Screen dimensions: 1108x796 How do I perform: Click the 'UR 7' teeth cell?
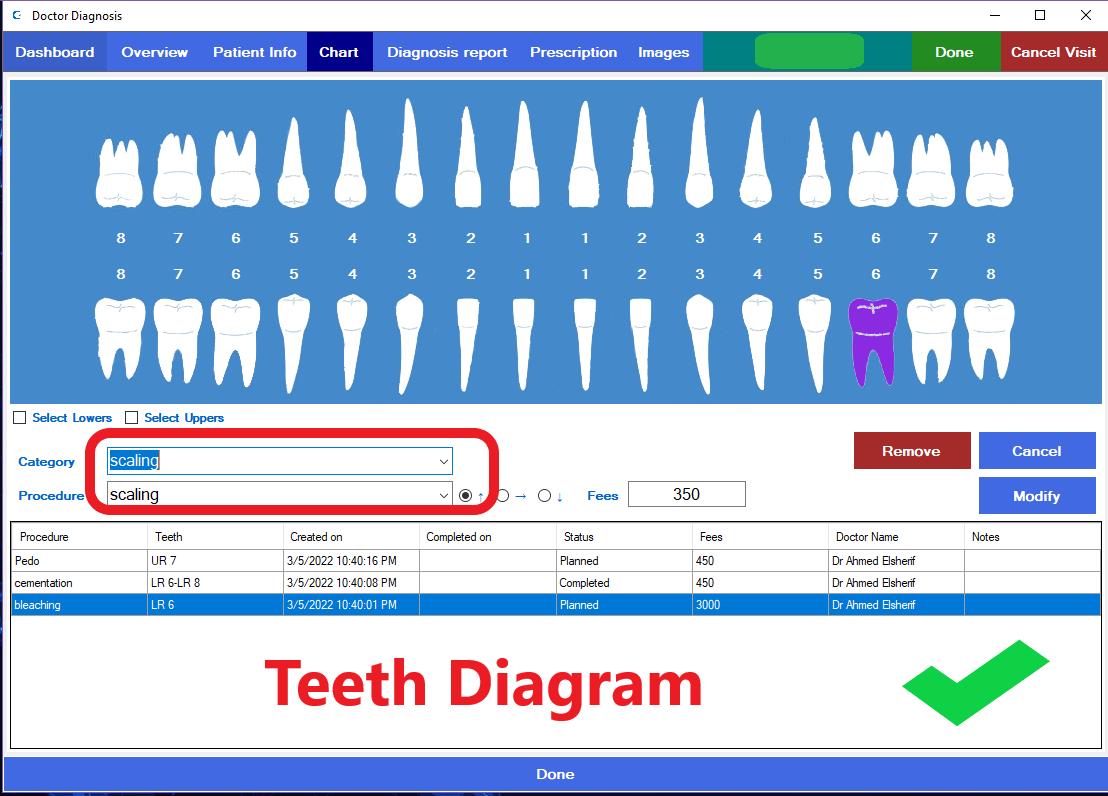tap(215, 561)
